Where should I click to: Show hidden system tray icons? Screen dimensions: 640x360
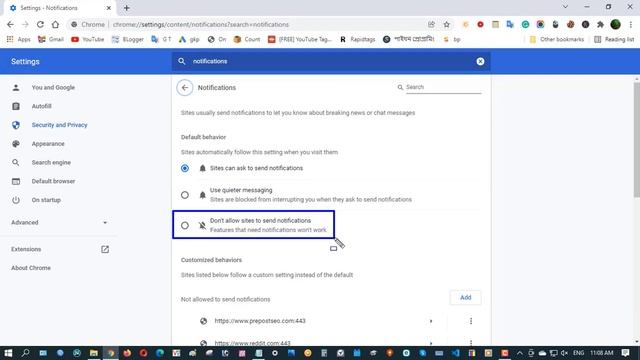pos(520,353)
